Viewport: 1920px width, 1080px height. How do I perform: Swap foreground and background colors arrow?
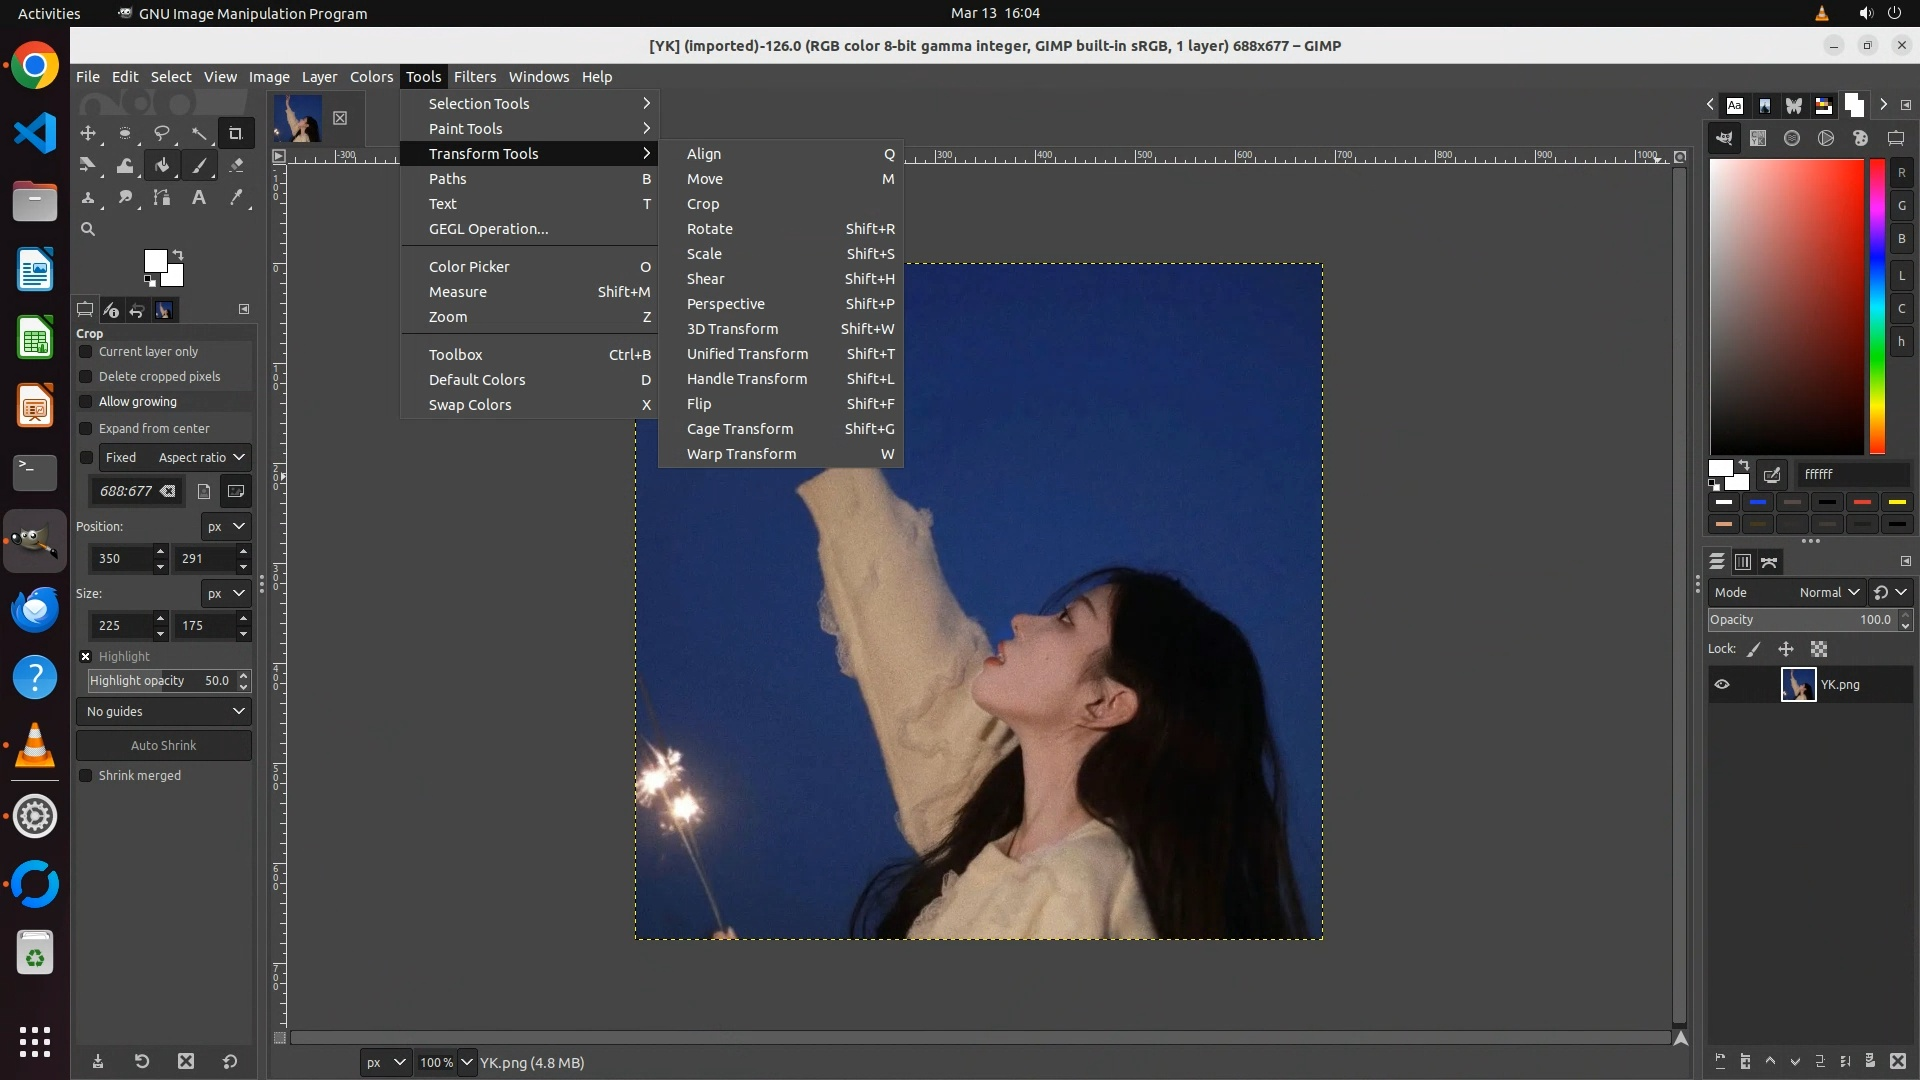178,254
